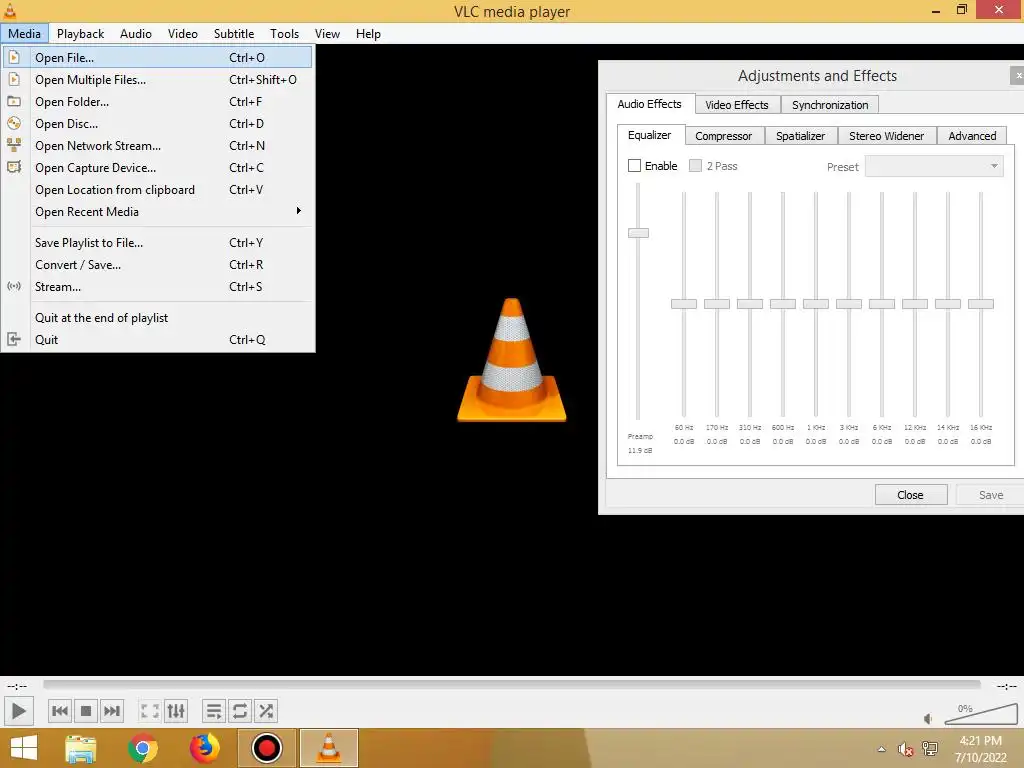Choose Save Playlist to File
The height and width of the screenshot is (768, 1024).
[x=158, y=242]
